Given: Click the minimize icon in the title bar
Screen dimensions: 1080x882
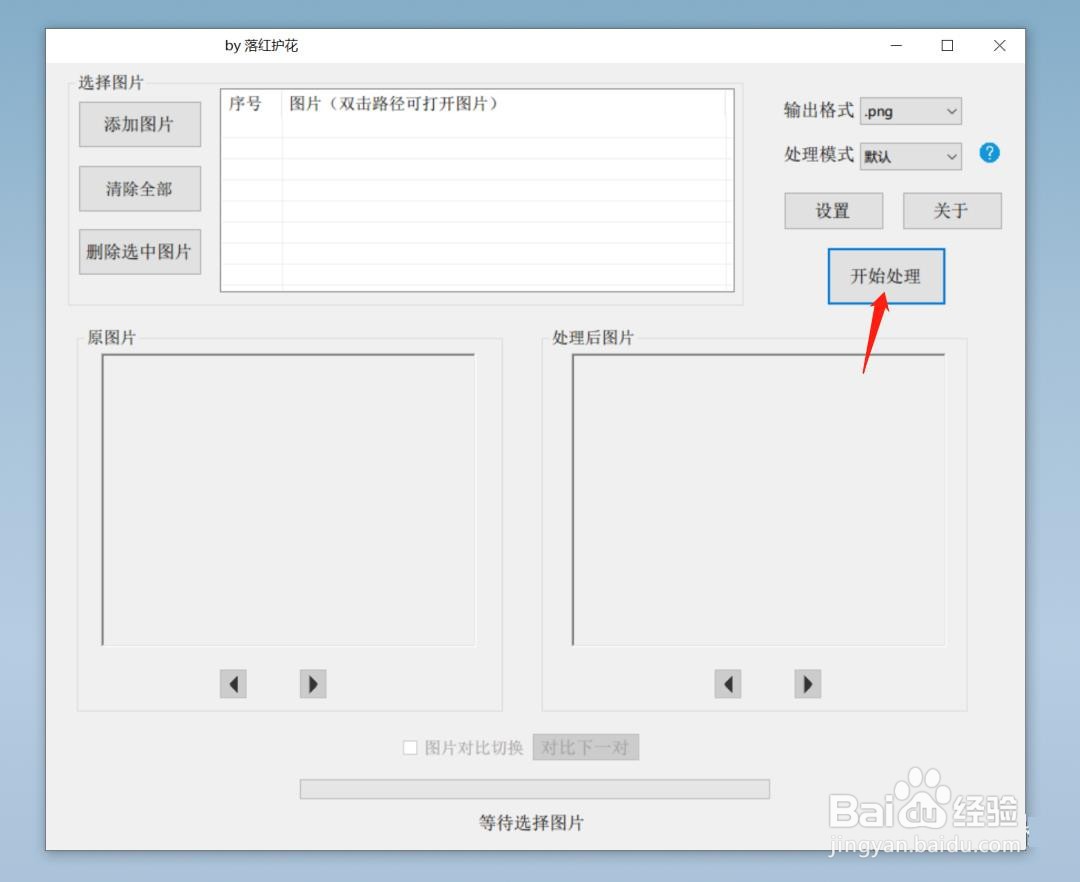Looking at the screenshot, I should (x=896, y=46).
